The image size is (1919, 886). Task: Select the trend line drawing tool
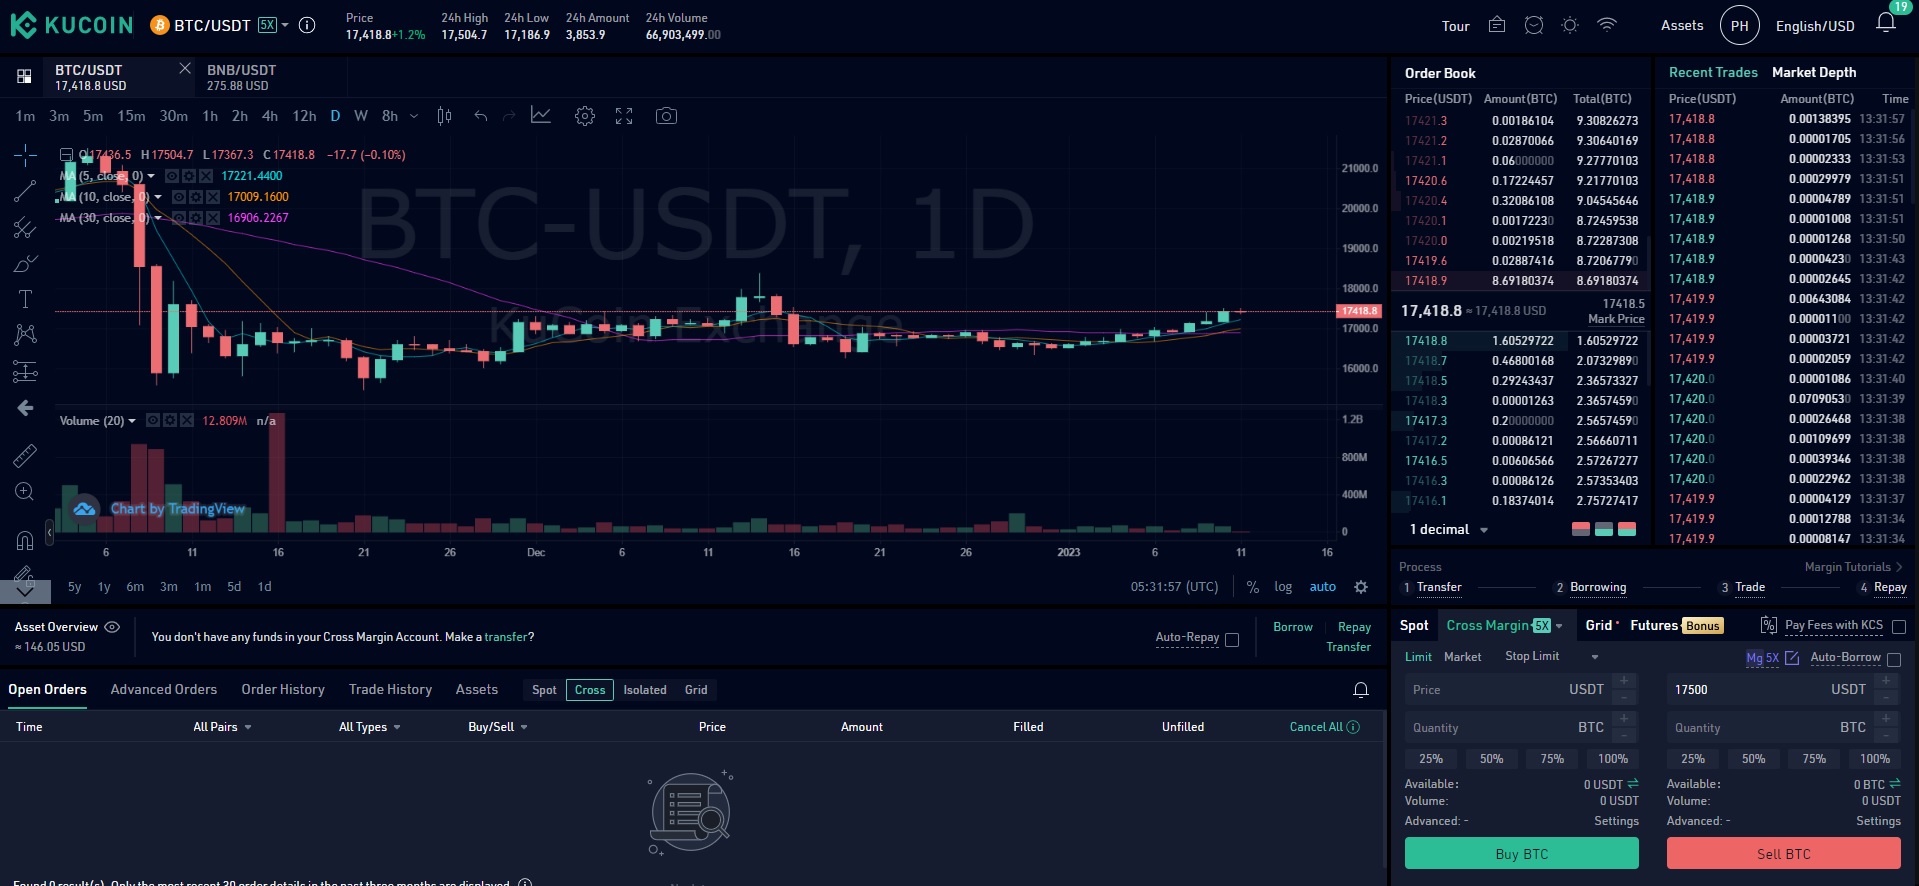tap(25, 191)
